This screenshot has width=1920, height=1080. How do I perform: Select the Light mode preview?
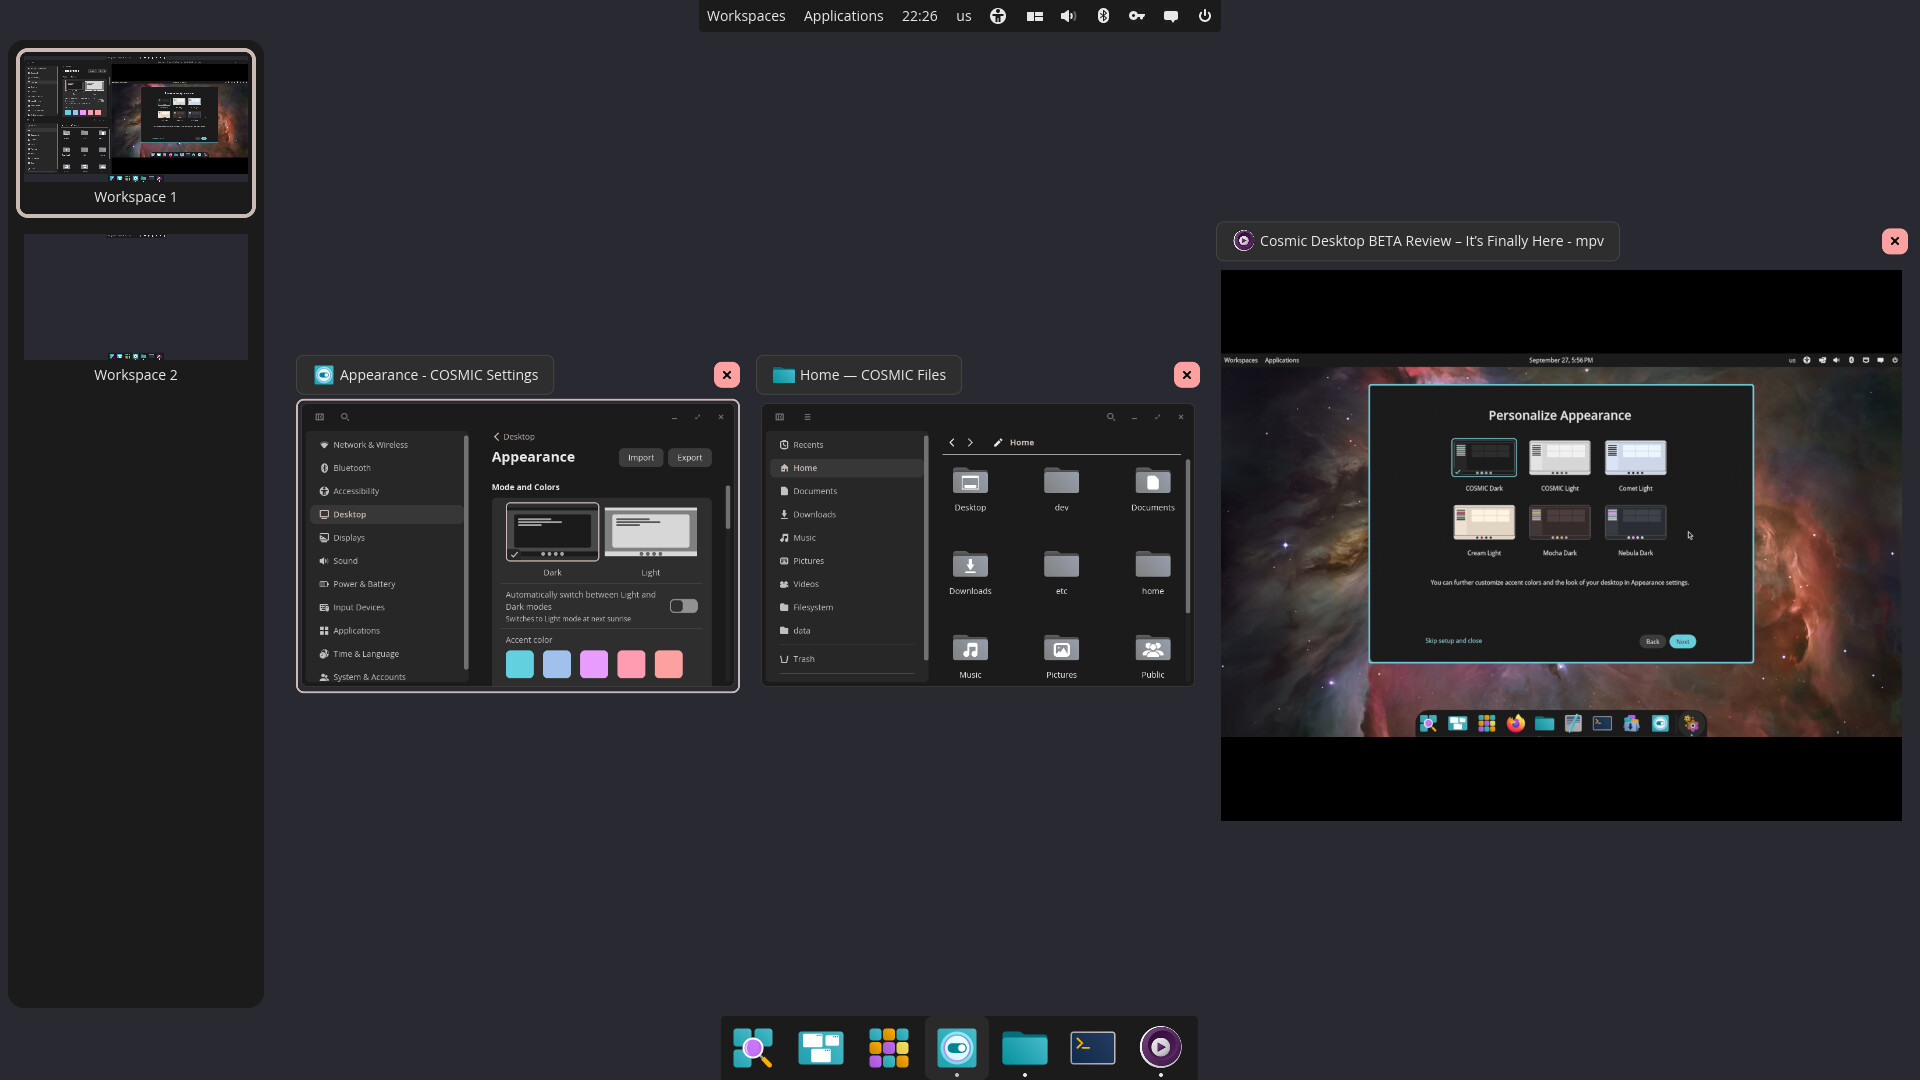(x=650, y=532)
